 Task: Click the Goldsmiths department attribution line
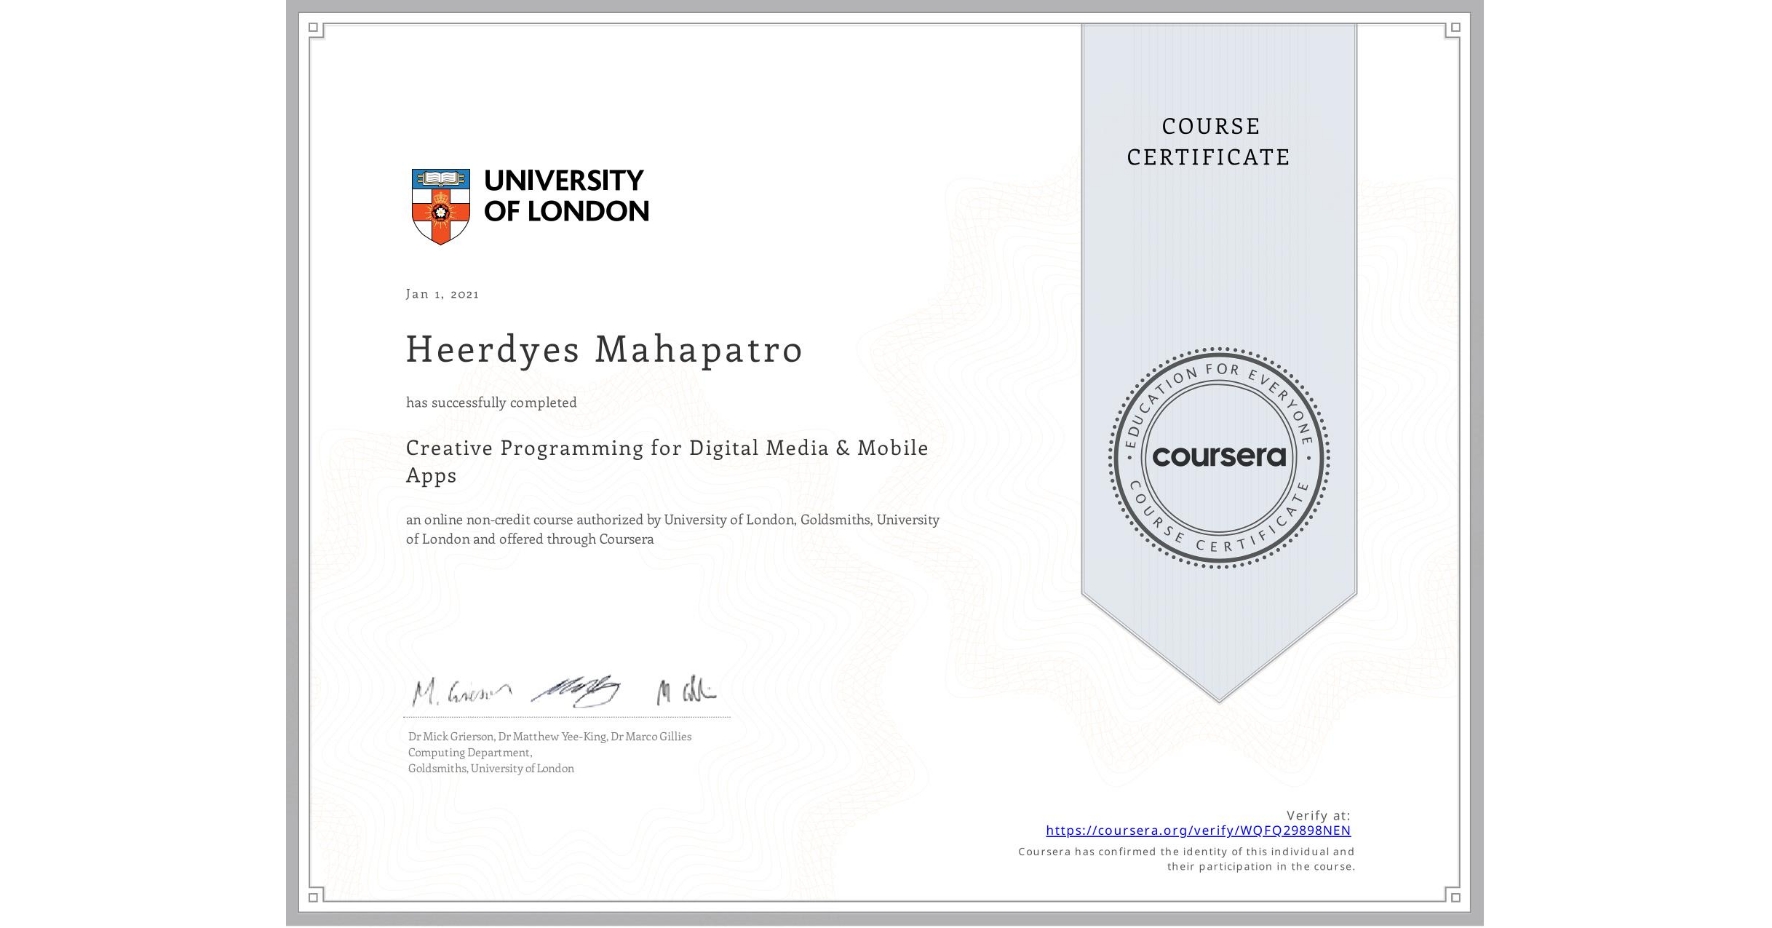tap(489, 768)
